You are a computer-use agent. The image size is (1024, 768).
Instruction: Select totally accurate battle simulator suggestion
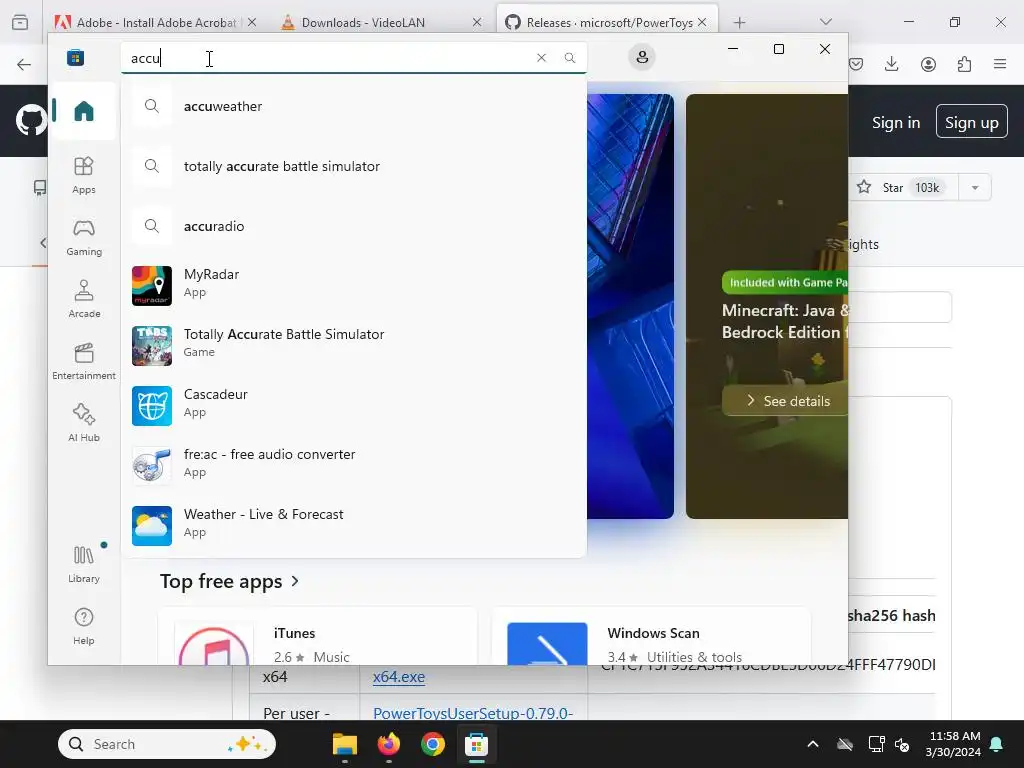coord(353,166)
